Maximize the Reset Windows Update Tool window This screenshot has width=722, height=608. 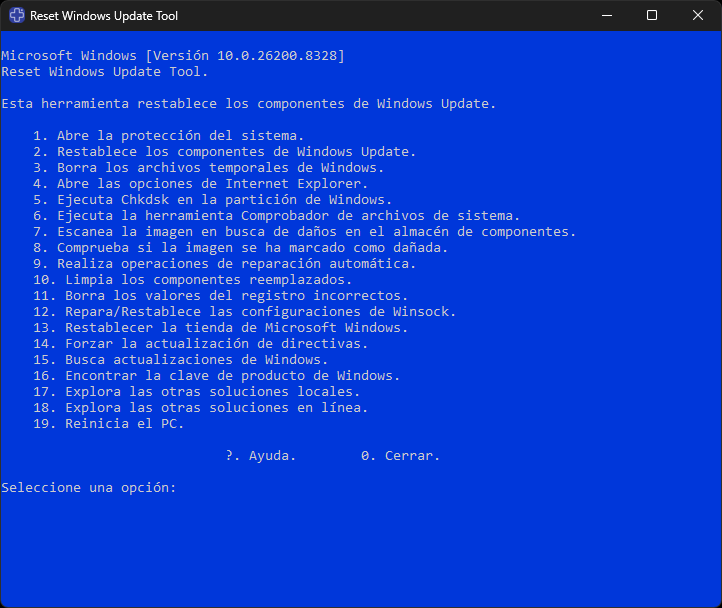pos(652,15)
